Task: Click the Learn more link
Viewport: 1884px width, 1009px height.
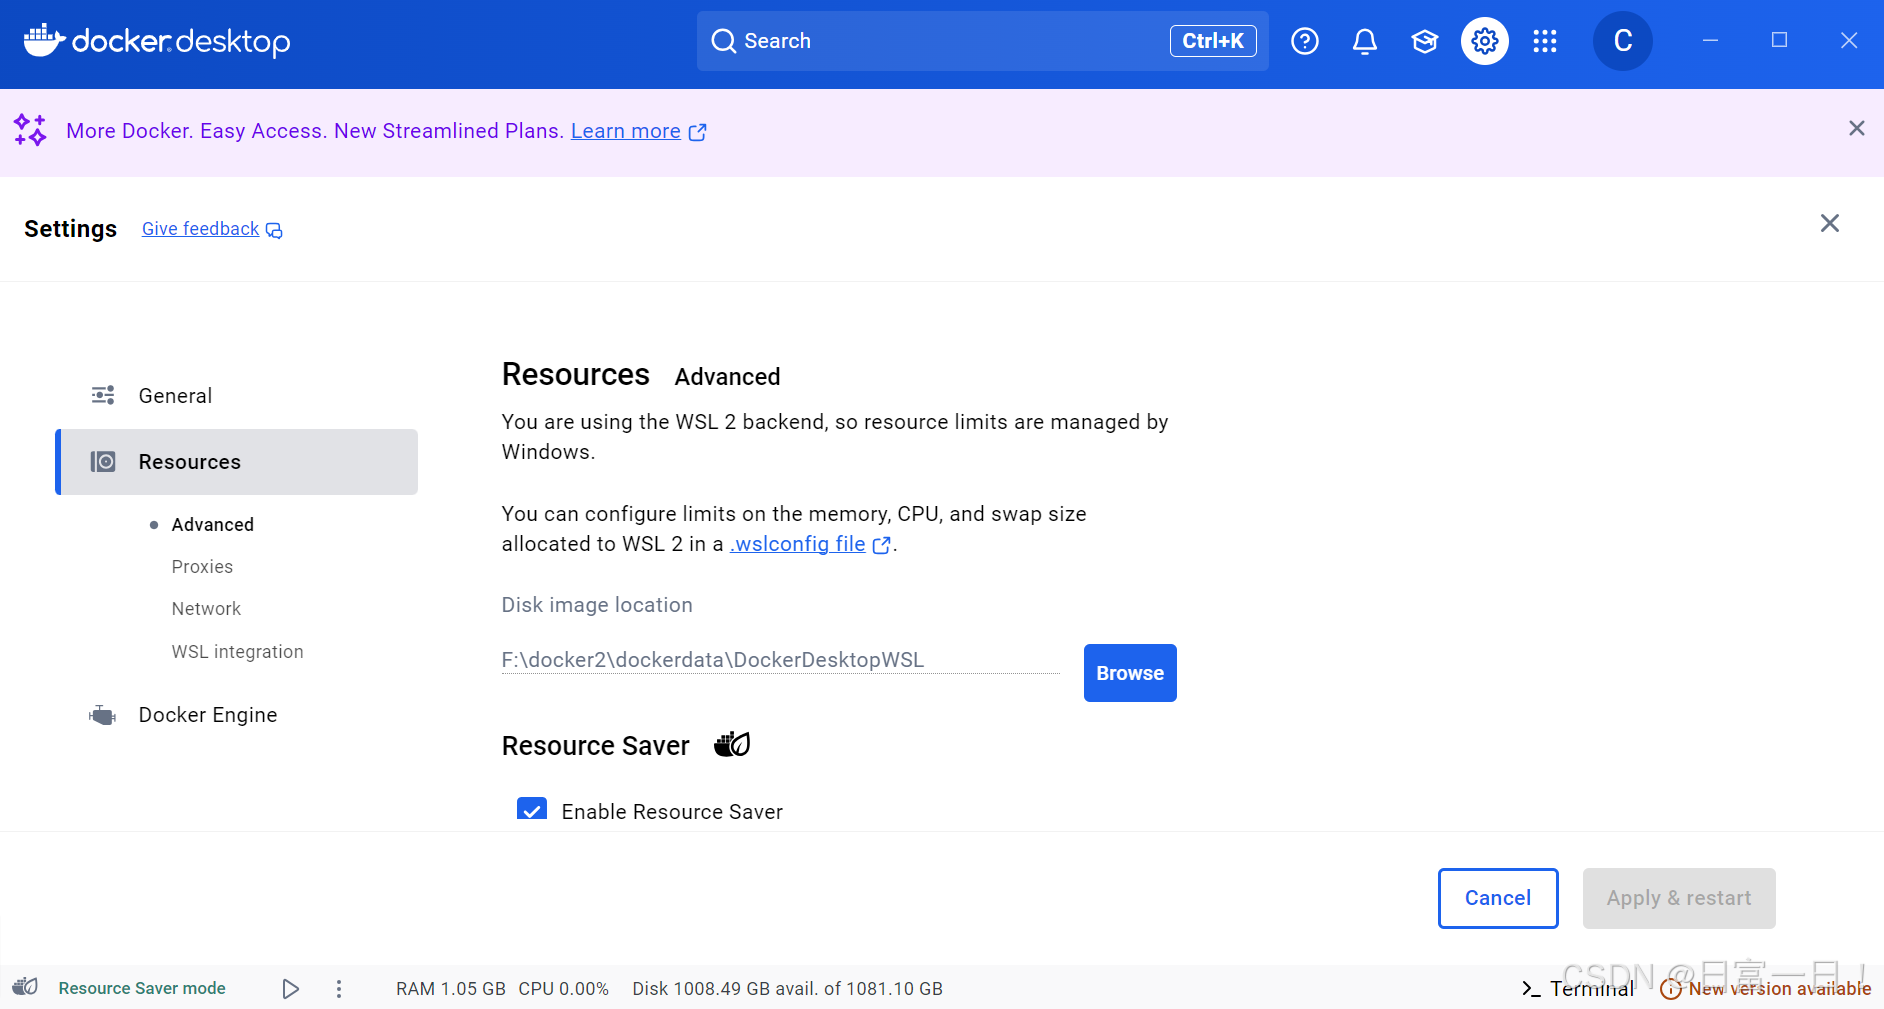Action: click(x=626, y=131)
